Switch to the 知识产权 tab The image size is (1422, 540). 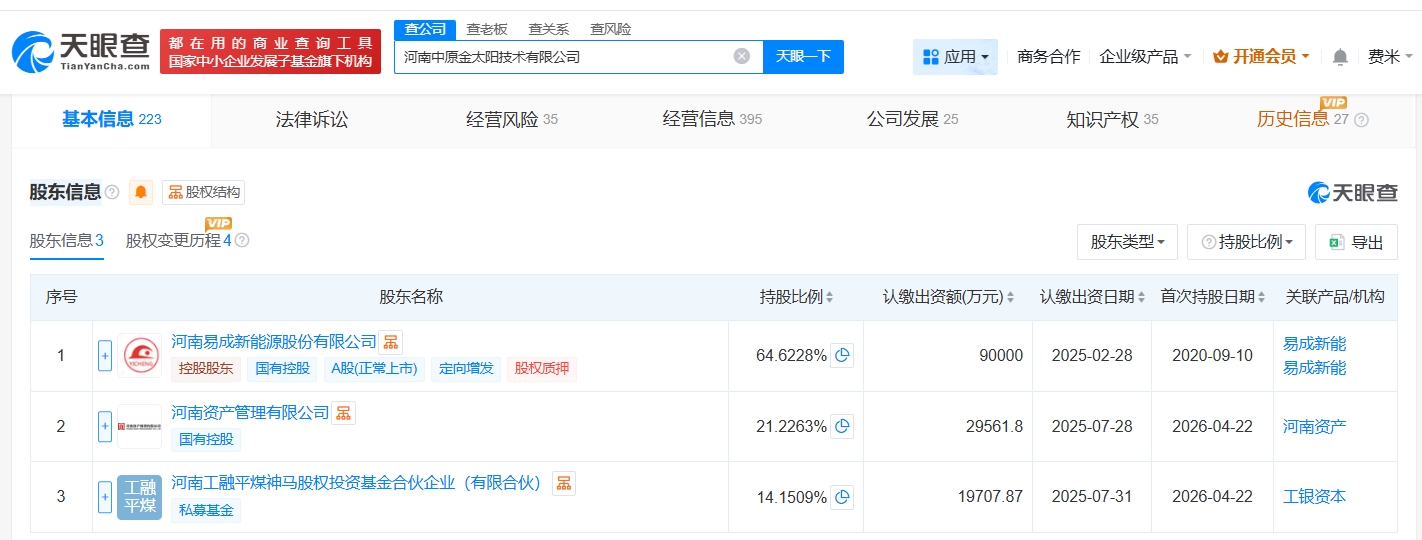pyautogui.click(x=1102, y=120)
